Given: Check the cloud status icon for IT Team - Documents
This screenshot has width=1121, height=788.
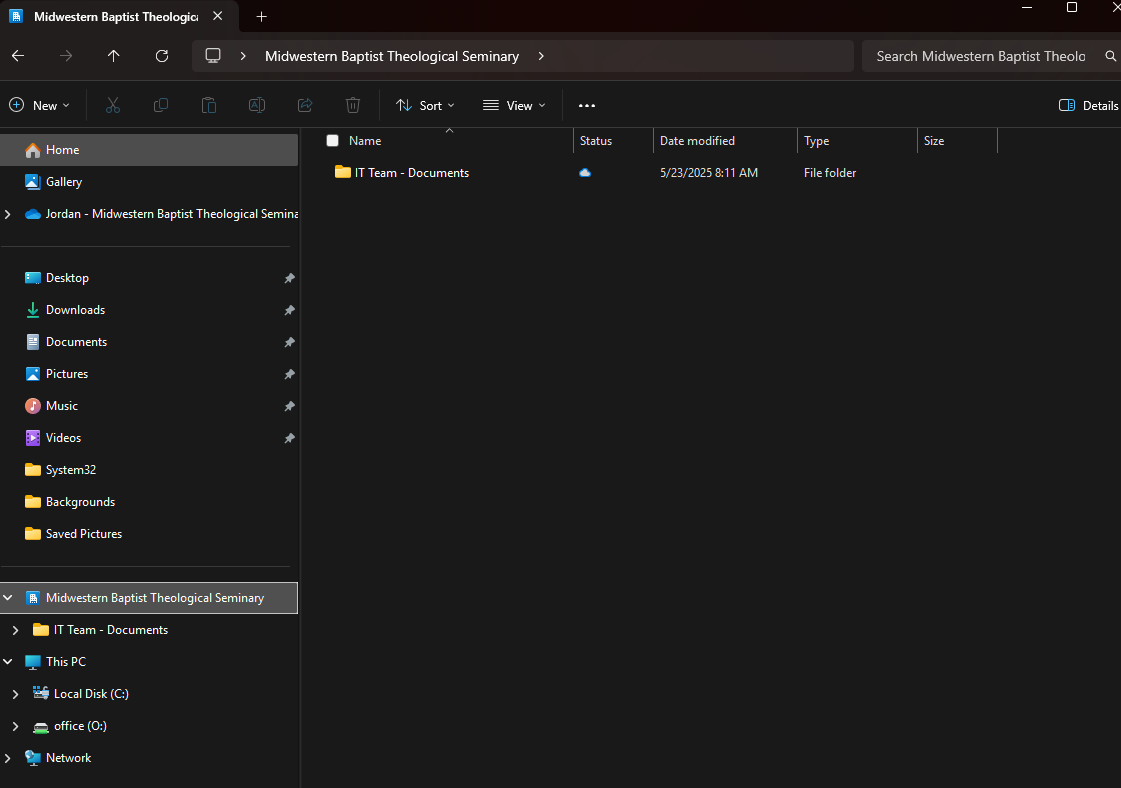Looking at the screenshot, I should [x=585, y=172].
